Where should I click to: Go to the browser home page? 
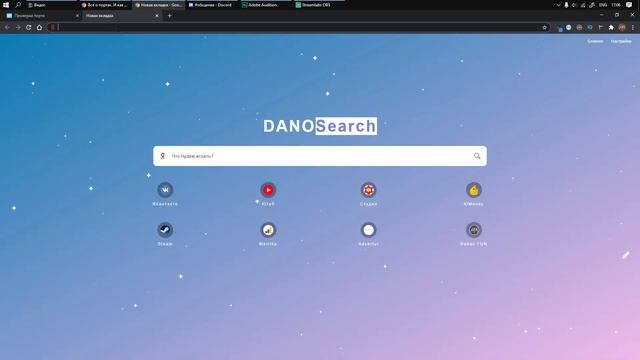coord(39,27)
